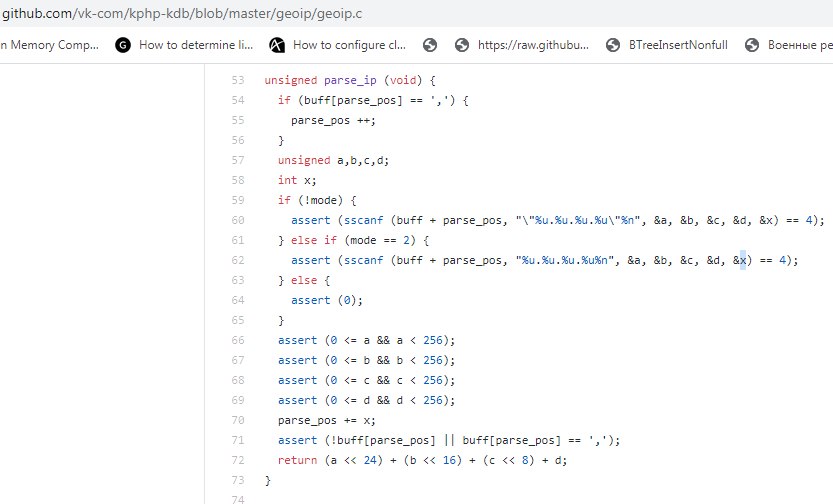Screen dimensions: 833x504
Task: Click 'assert (0 <= b && b < 256);'
Action: tap(367, 361)
